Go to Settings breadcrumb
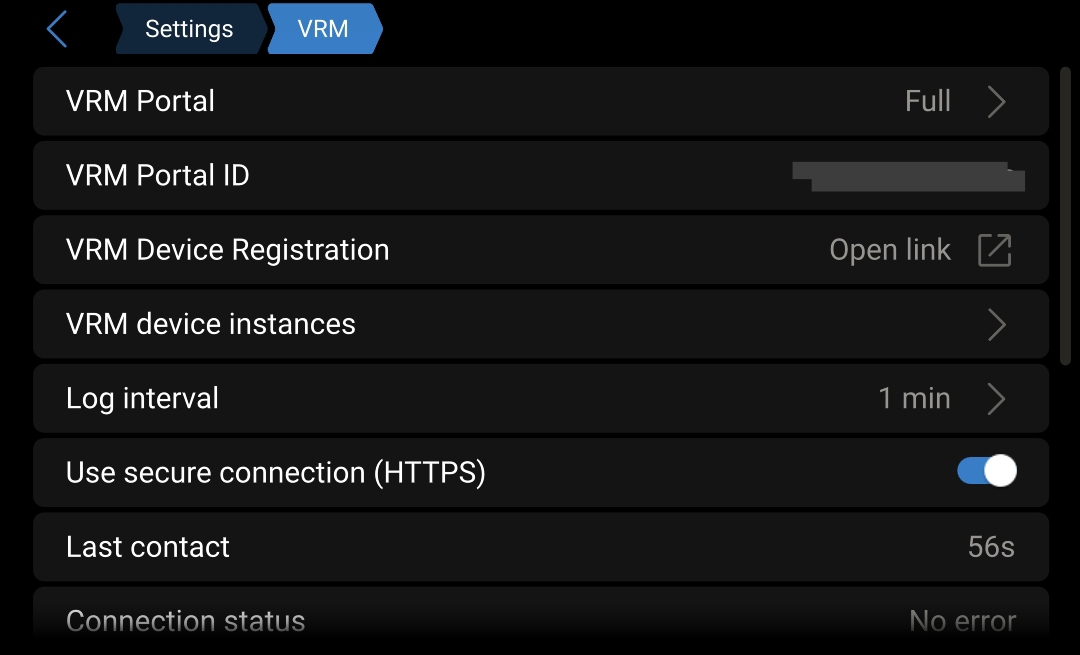The height and width of the screenshot is (655, 1080). click(x=189, y=29)
